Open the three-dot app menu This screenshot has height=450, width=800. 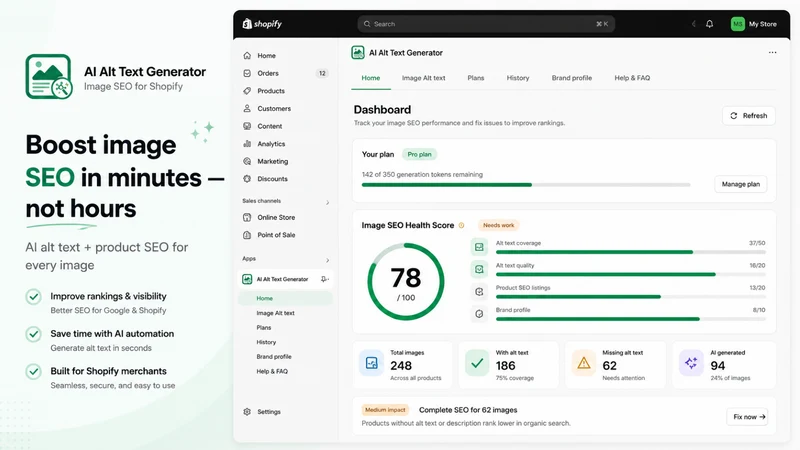coord(772,53)
